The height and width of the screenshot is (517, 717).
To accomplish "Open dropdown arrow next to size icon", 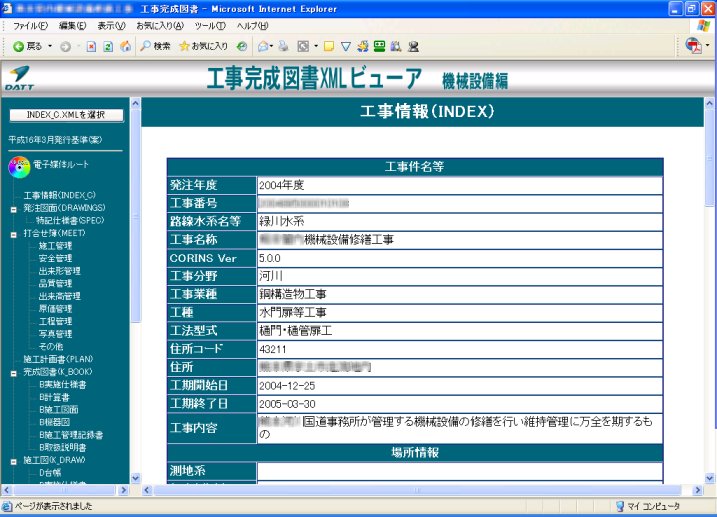I will [316, 46].
